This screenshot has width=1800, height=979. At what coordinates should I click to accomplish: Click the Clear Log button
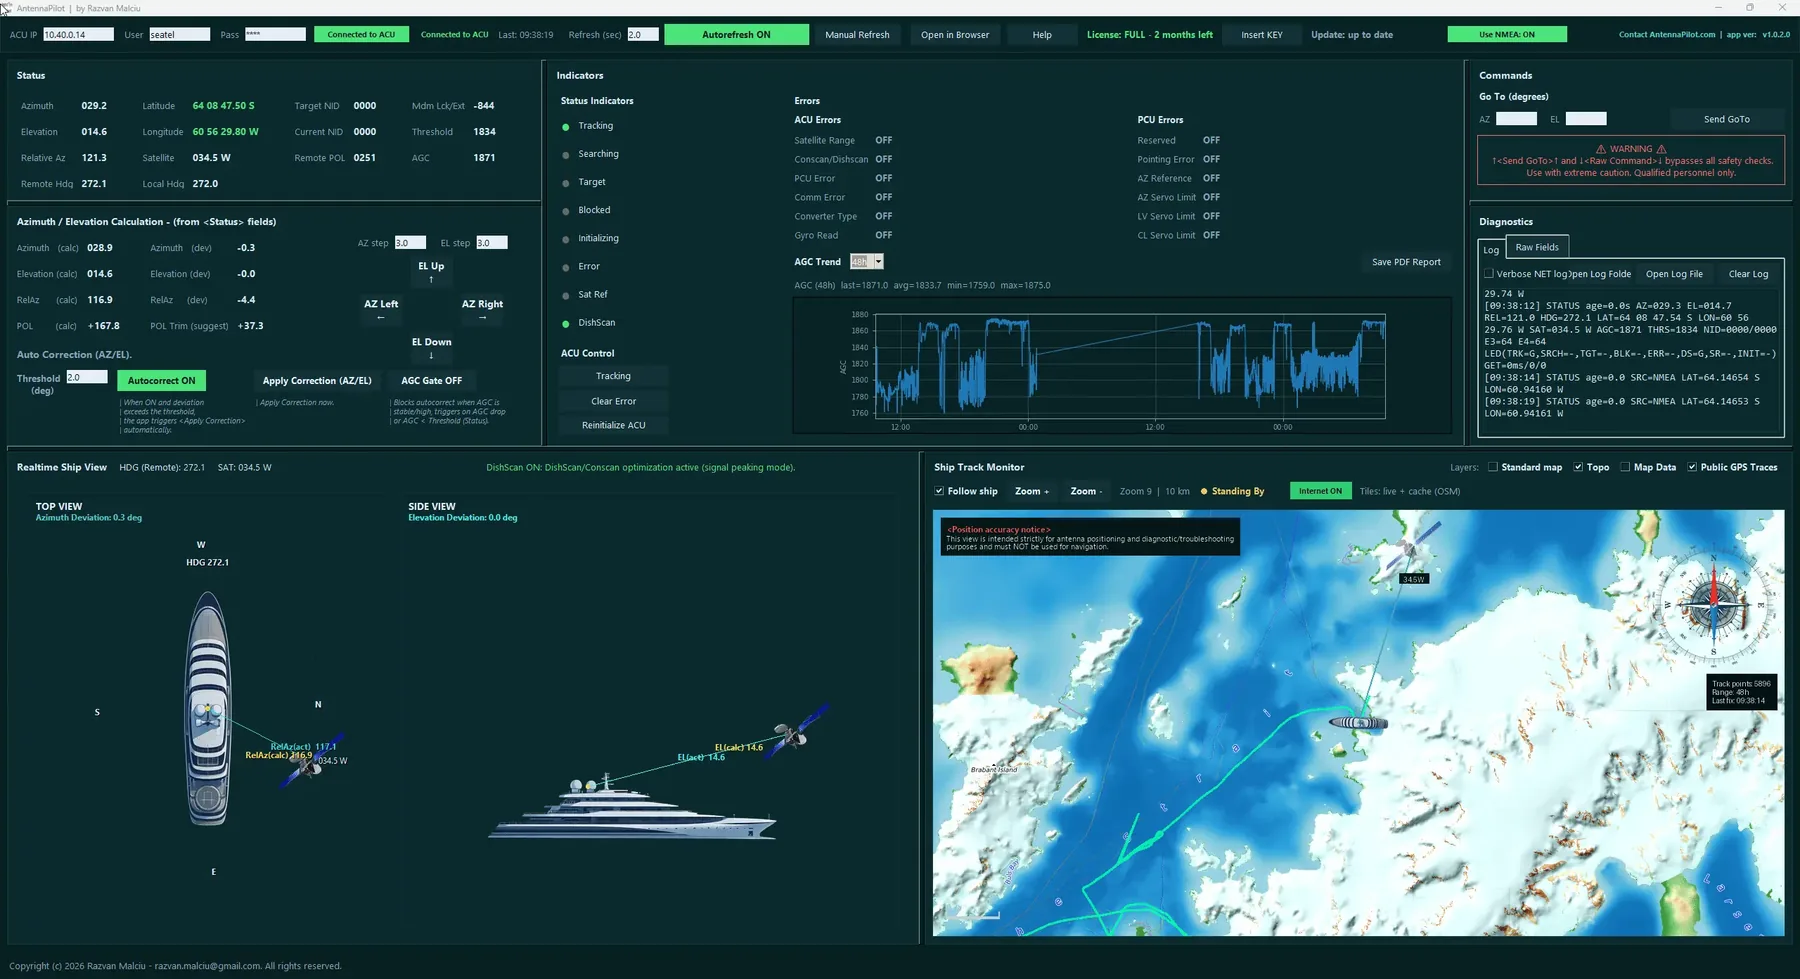(x=1748, y=274)
